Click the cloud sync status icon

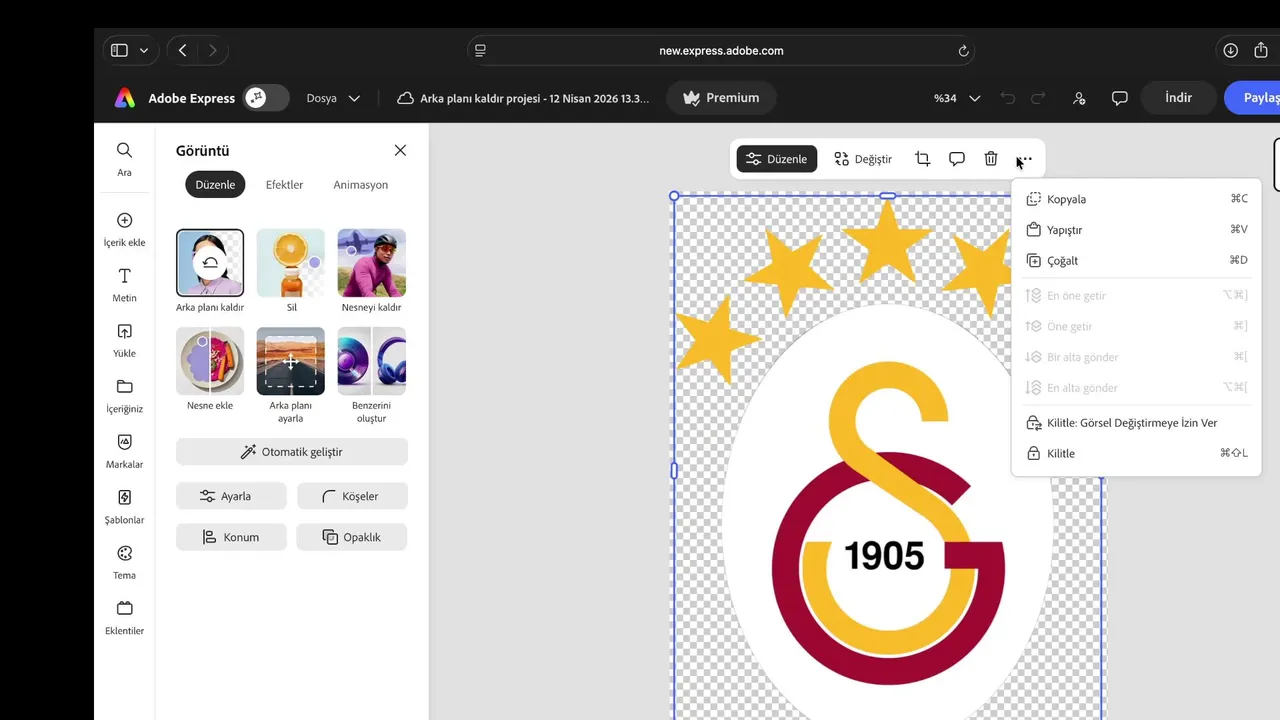pyautogui.click(x=405, y=98)
